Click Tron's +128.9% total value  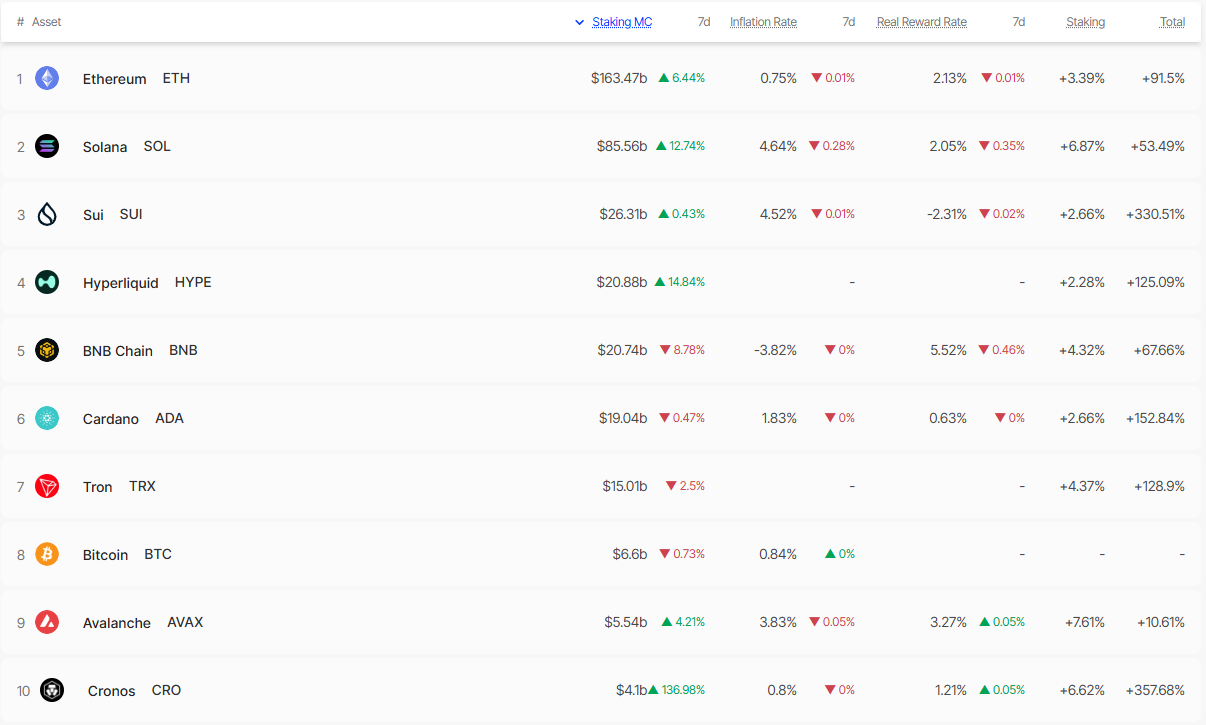click(x=1159, y=486)
